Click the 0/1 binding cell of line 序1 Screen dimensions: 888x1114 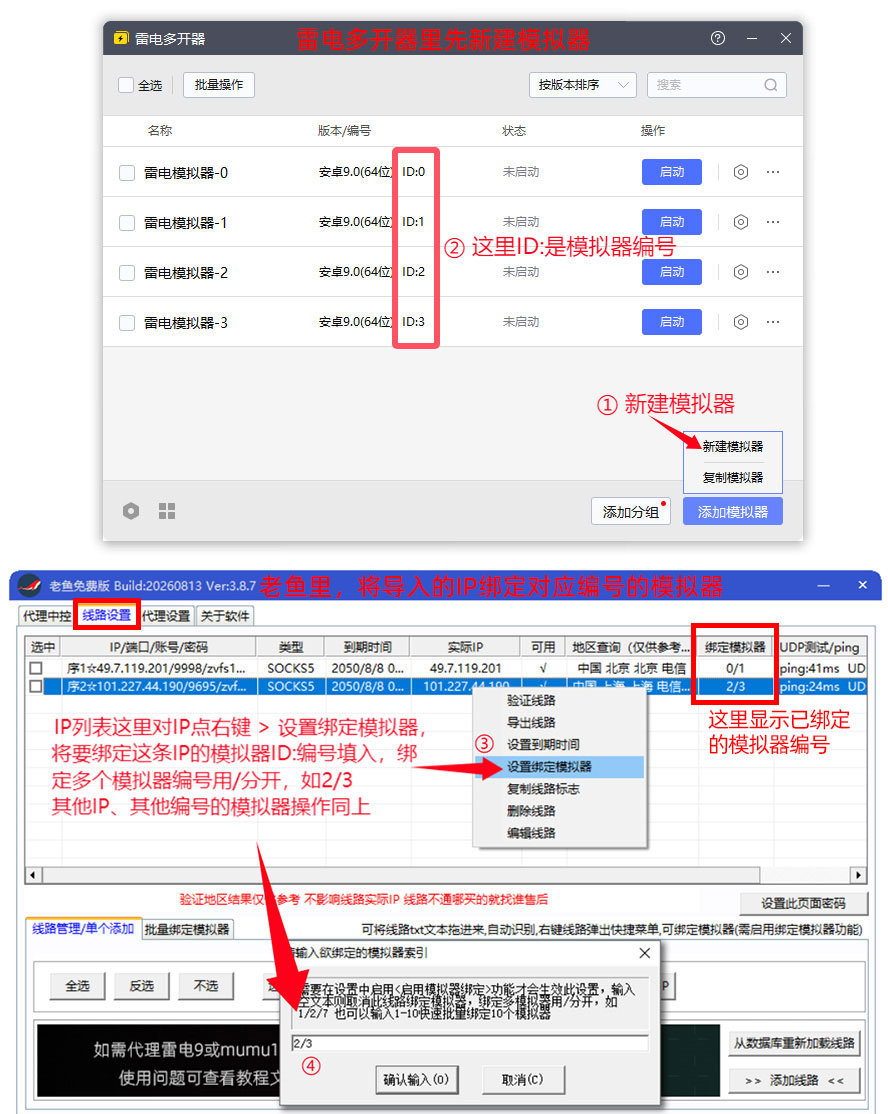pyautogui.click(x=735, y=668)
